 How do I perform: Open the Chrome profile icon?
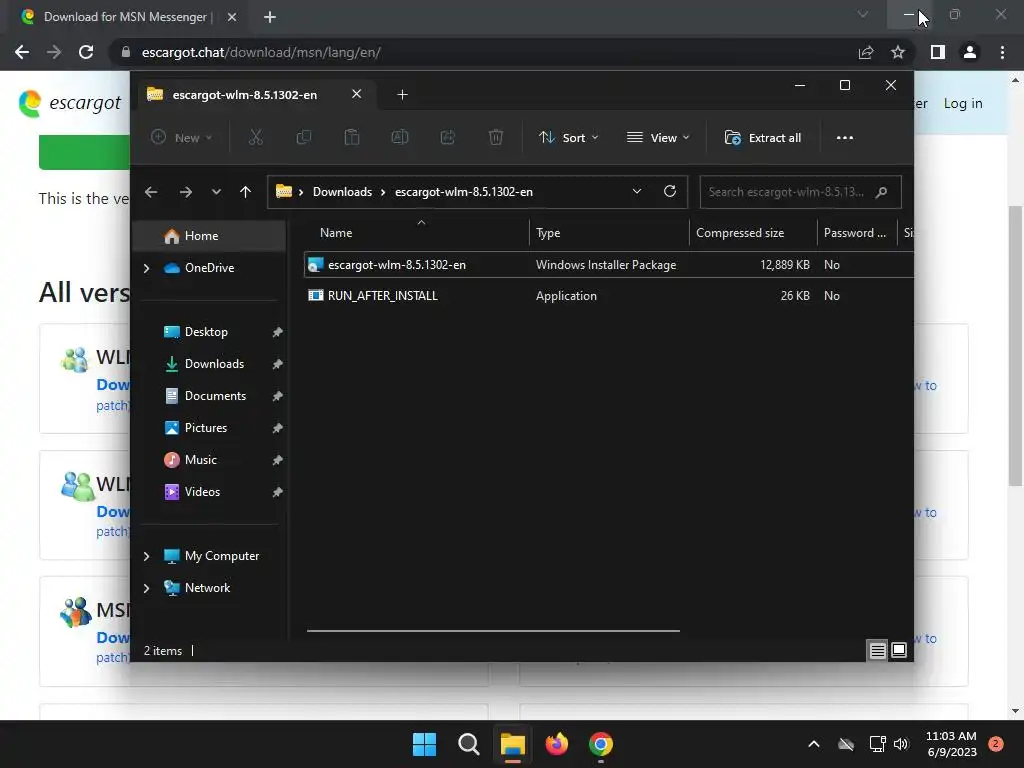(x=970, y=52)
